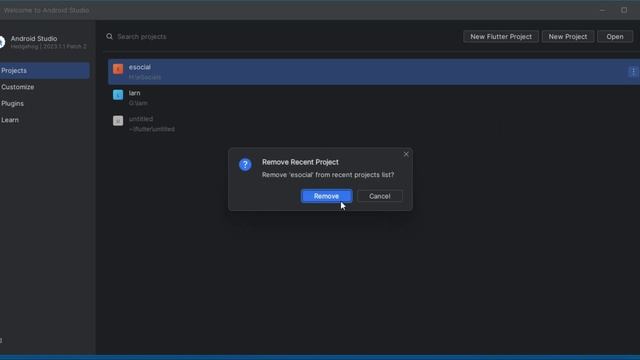
Task: Click the Android Studio logo icon
Action: coord(2,42)
